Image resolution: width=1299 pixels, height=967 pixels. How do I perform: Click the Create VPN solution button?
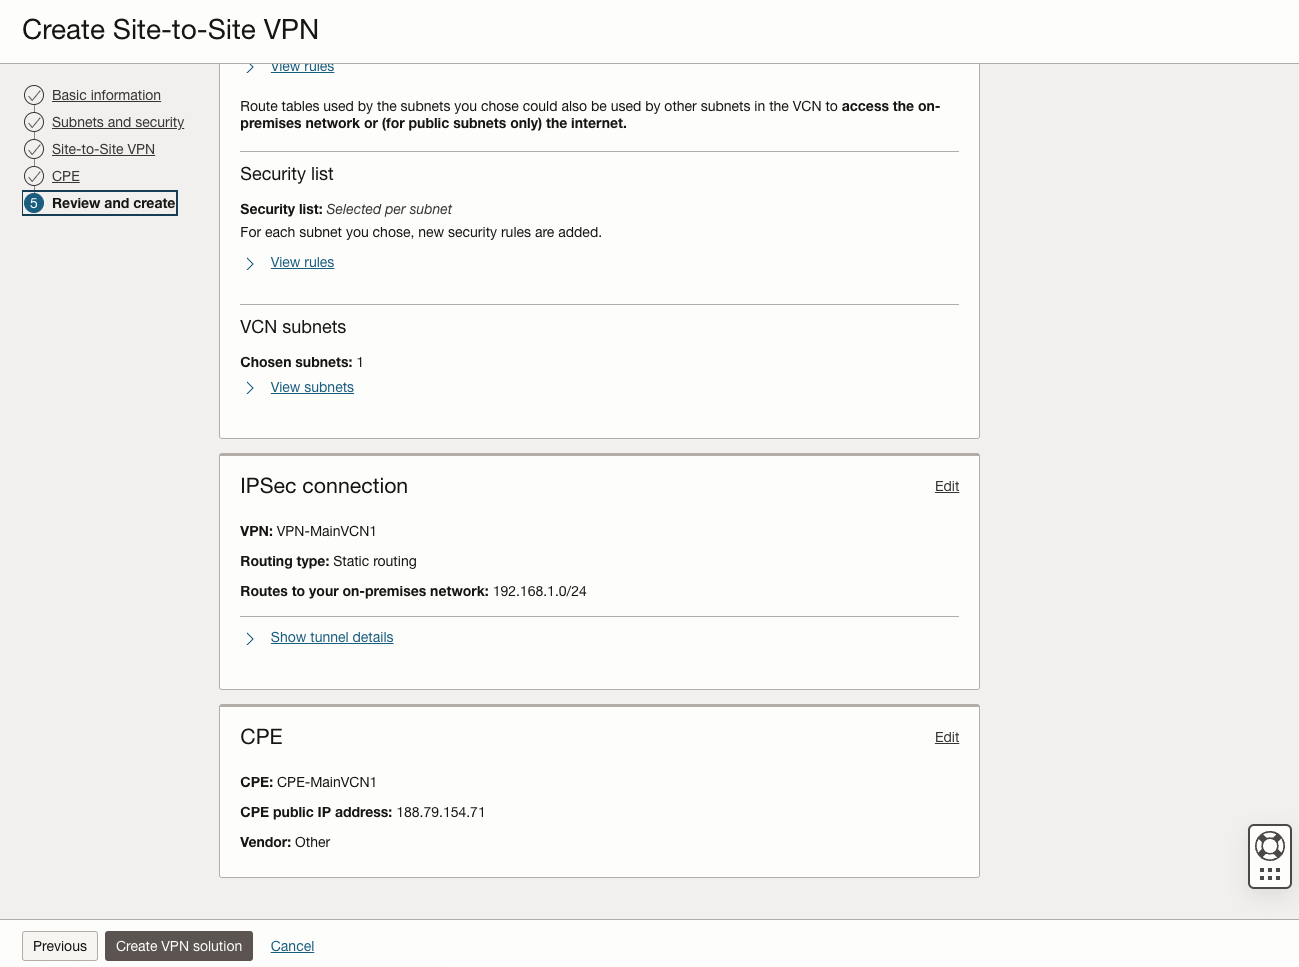(x=178, y=946)
